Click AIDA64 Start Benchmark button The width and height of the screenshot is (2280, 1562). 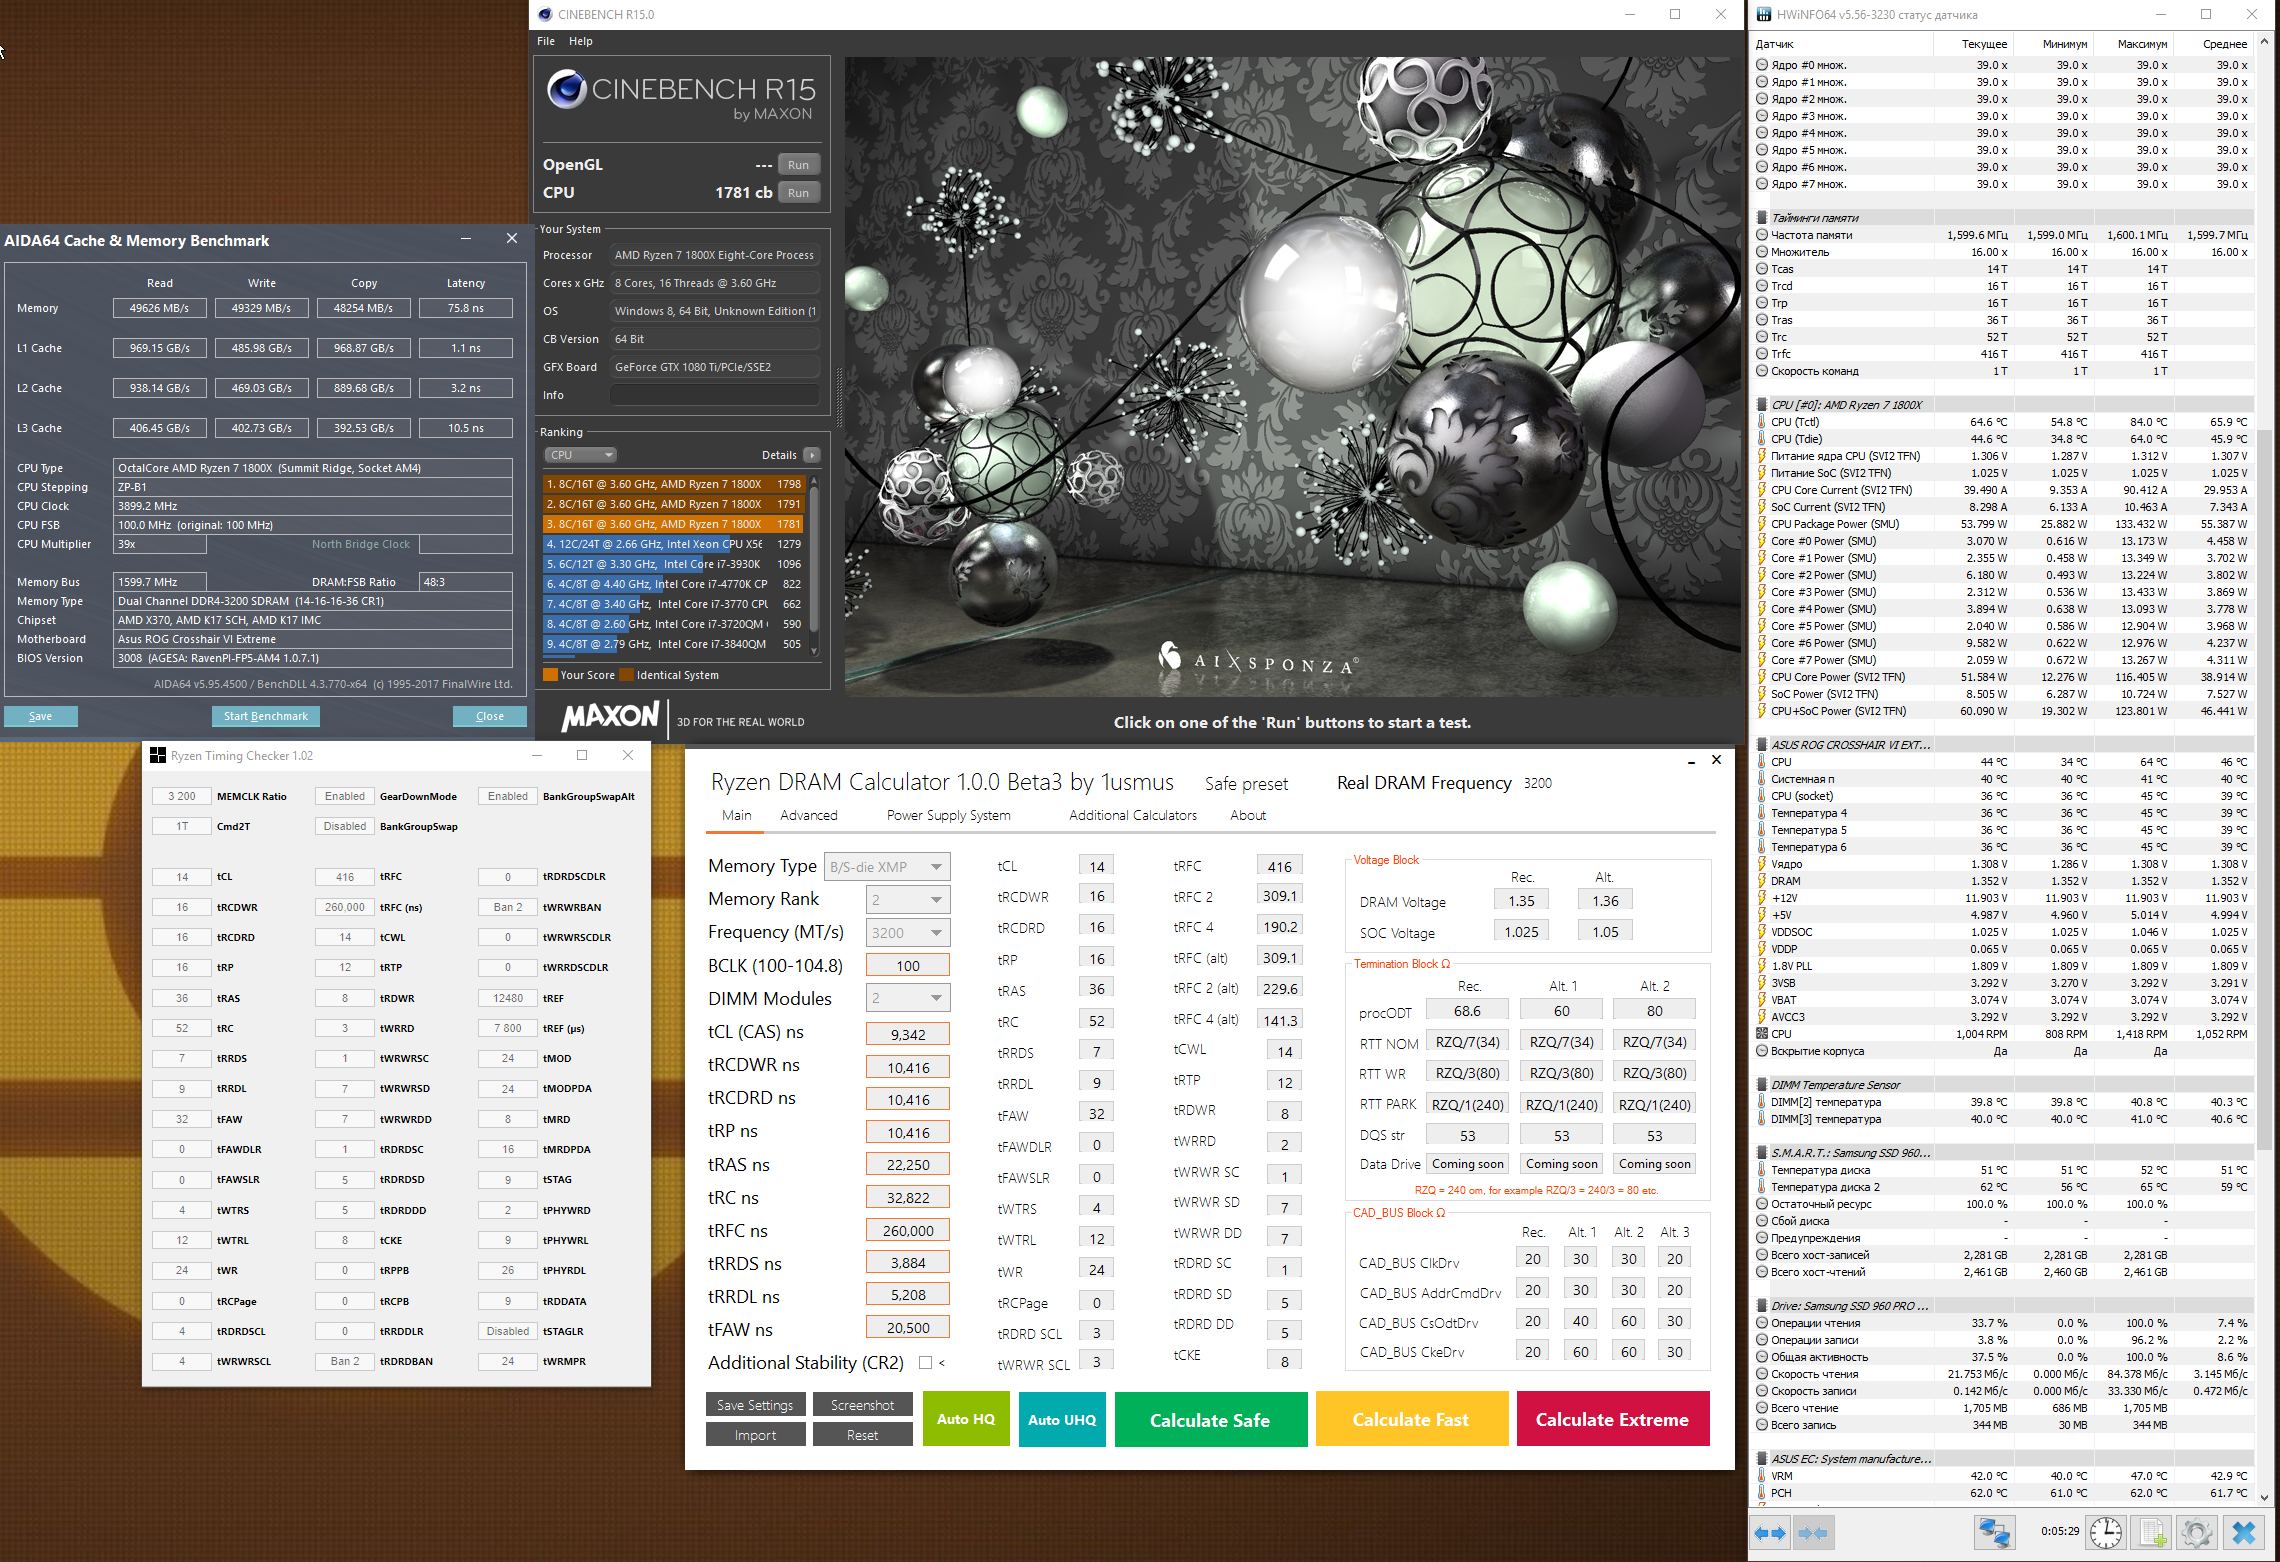tap(266, 716)
